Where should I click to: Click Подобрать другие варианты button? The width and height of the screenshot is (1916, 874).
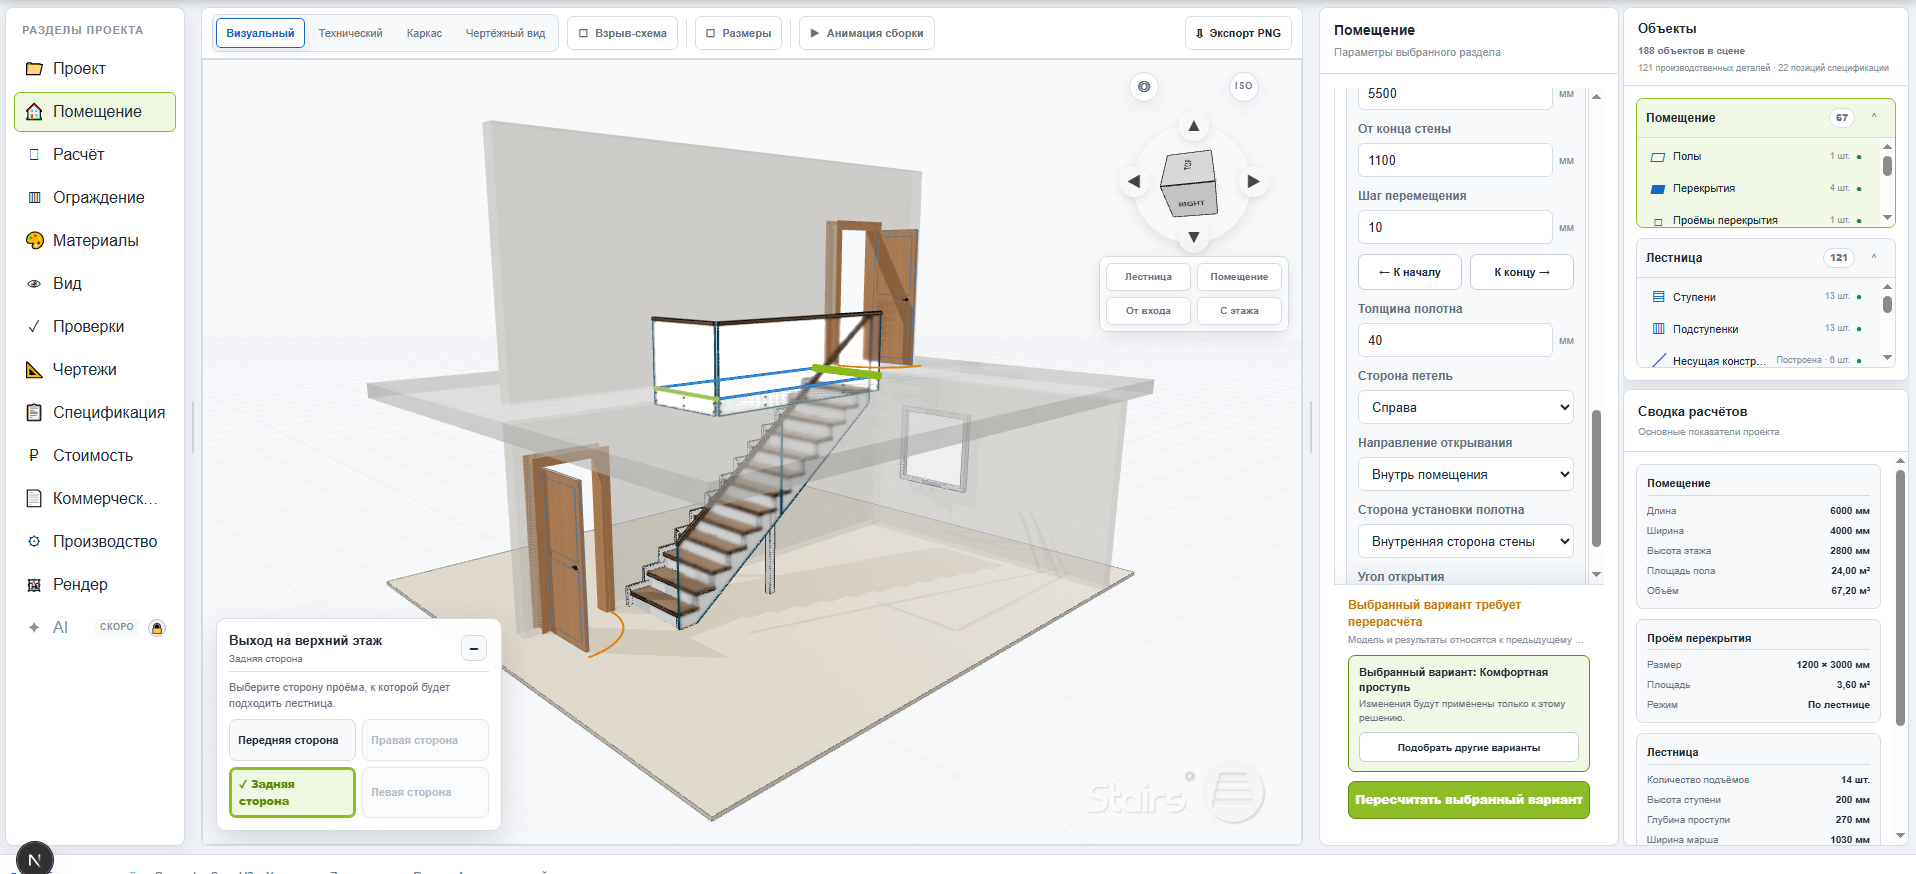point(1468,748)
